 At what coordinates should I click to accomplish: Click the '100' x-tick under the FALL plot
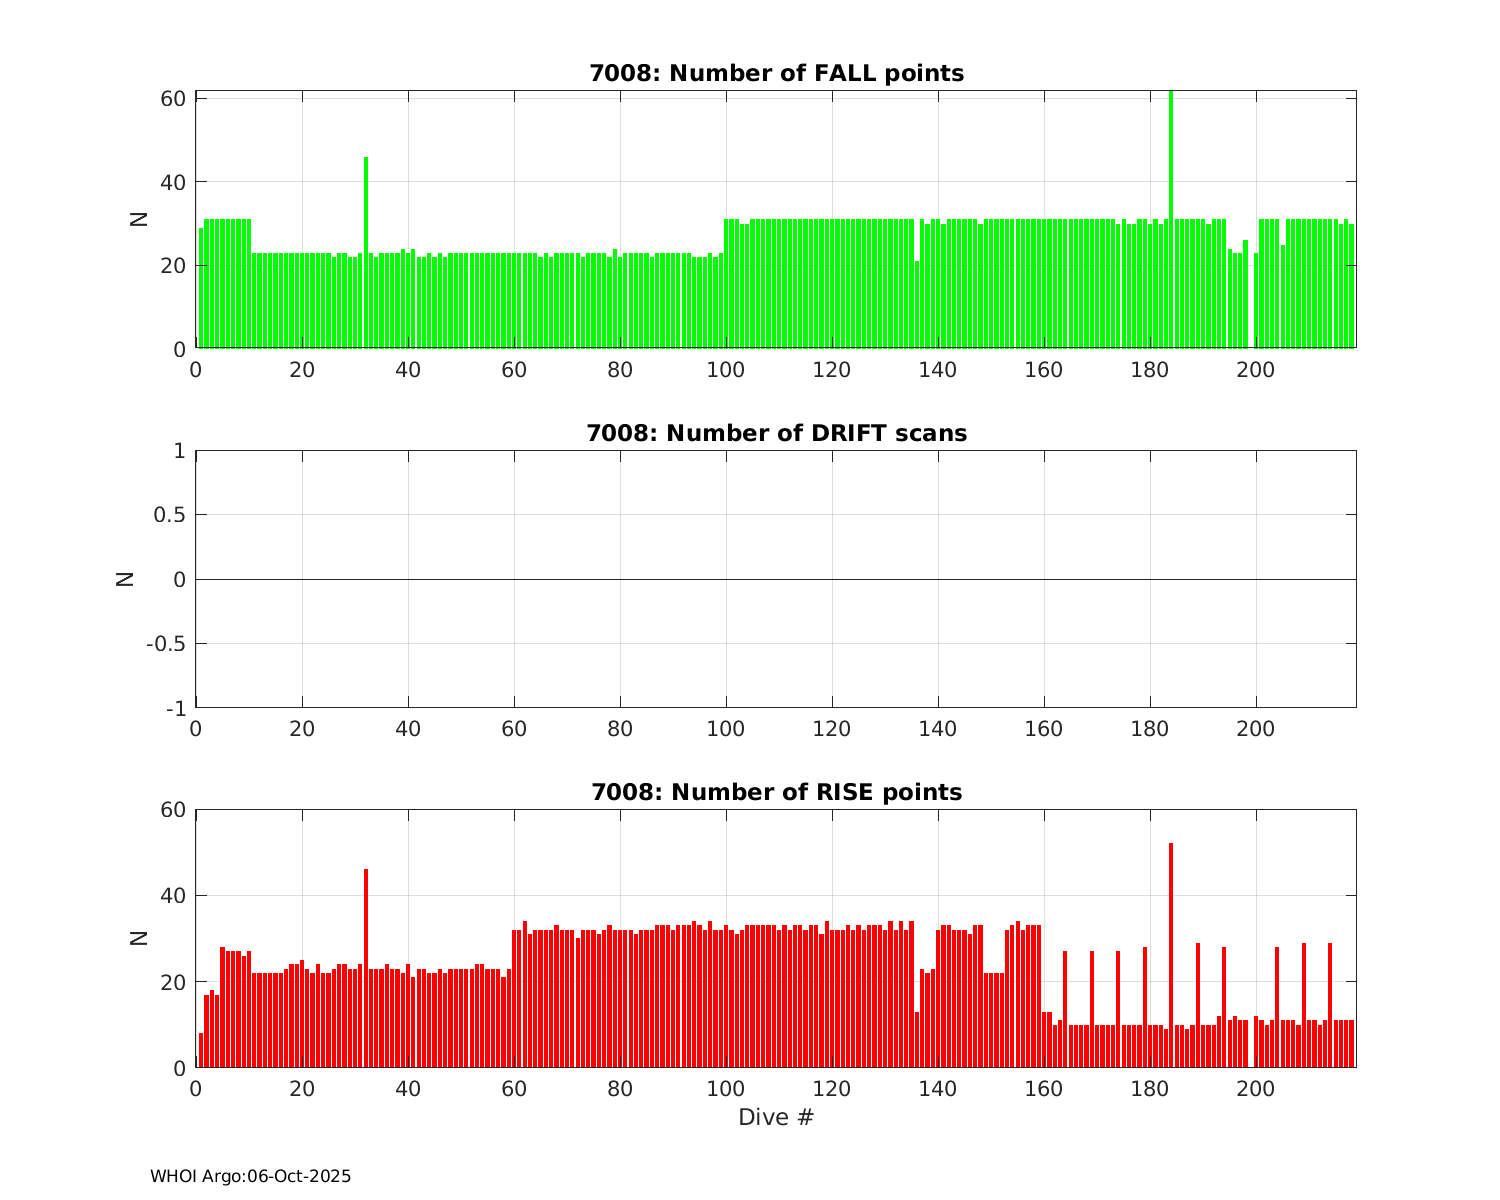tap(726, 370)
